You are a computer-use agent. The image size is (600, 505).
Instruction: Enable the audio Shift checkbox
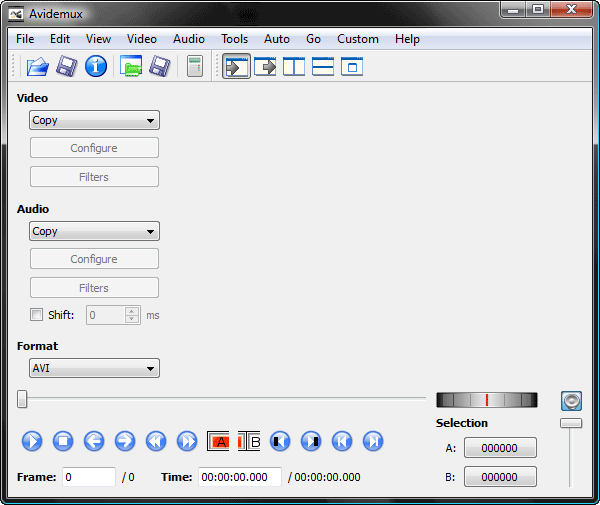click(x=36, y=315)
